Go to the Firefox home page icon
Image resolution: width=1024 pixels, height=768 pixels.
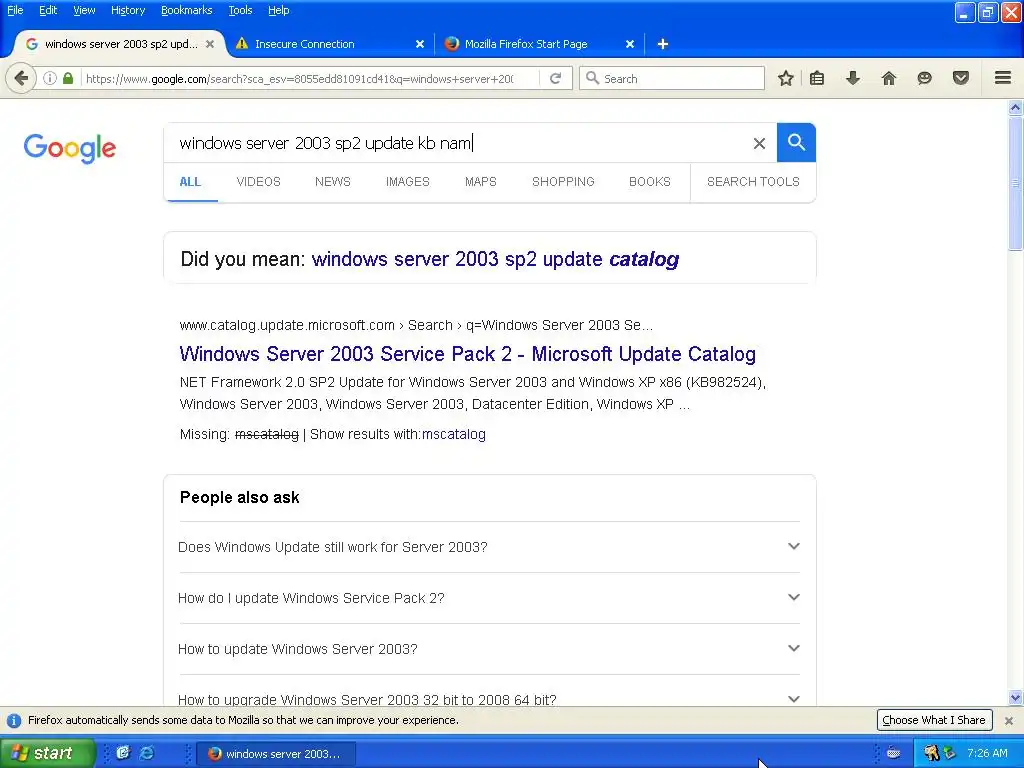(889, 78)
